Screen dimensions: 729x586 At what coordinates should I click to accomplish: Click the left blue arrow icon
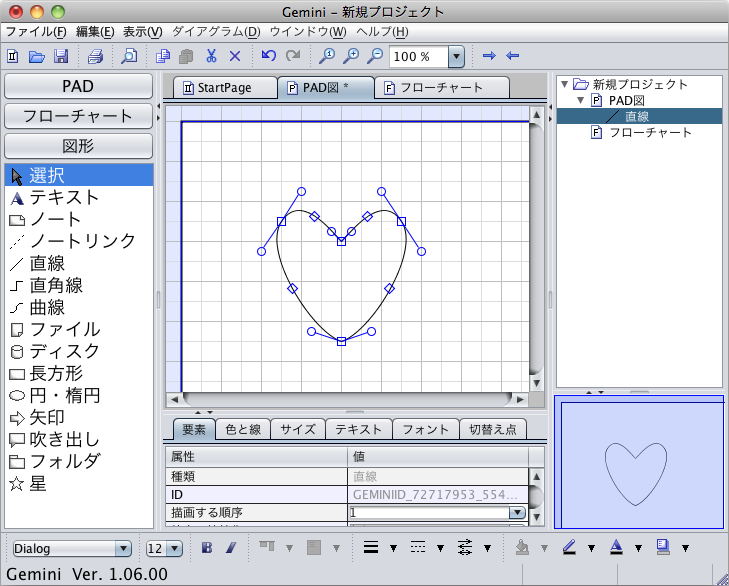pyautogui.click(x=512, y=56)
